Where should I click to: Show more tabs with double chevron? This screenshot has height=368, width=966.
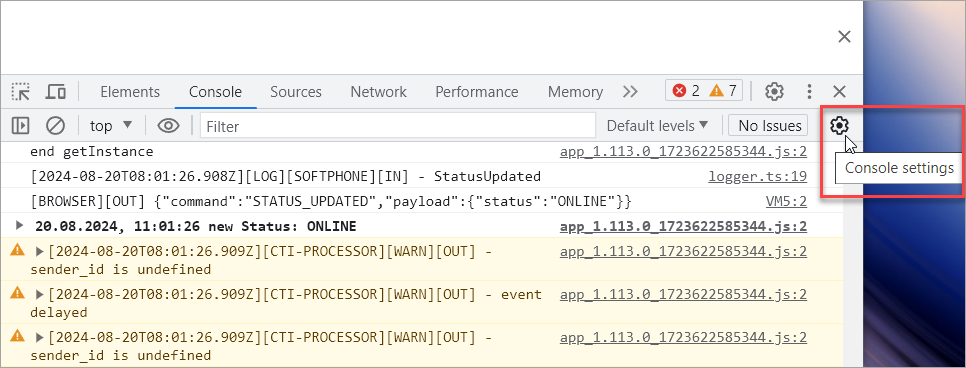[630, 92]
